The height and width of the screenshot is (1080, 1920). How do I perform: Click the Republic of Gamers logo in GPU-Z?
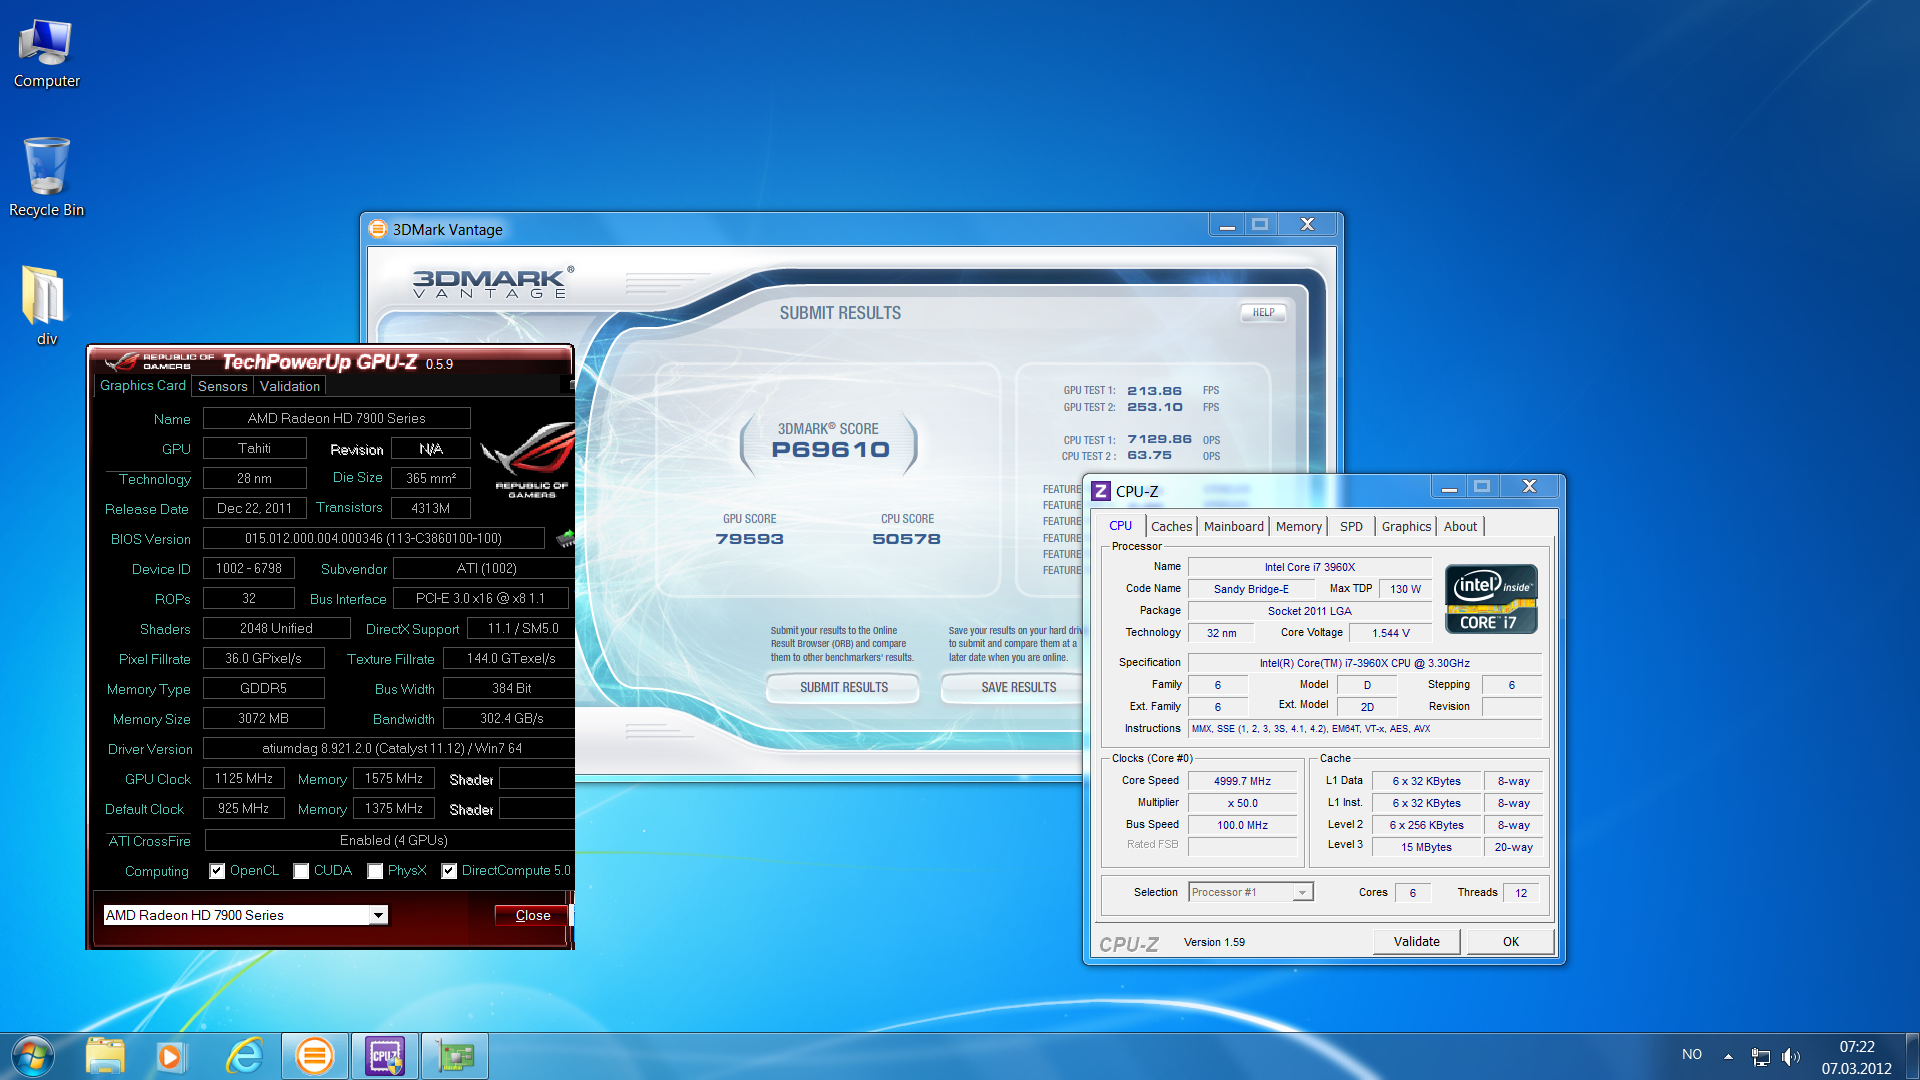point(527,460)
